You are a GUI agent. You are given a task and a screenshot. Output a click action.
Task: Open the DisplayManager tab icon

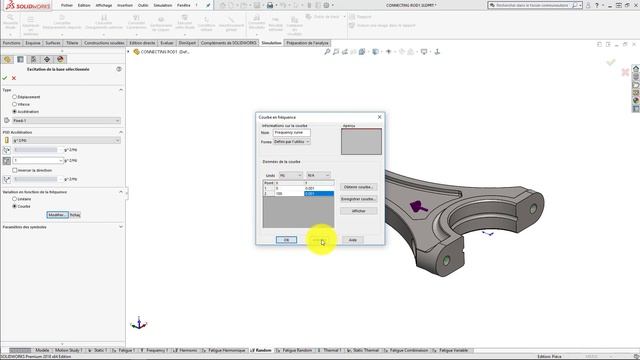[x=60, y=60]
